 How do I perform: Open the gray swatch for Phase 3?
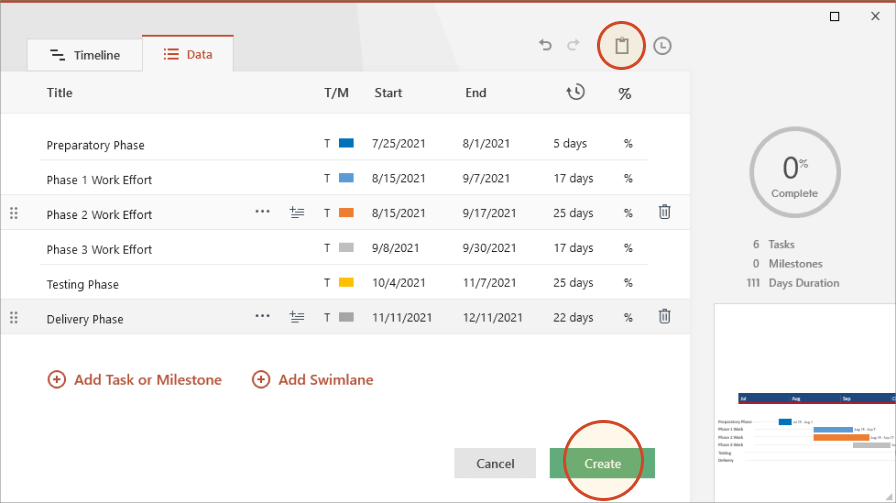click(x=346, y=247)
